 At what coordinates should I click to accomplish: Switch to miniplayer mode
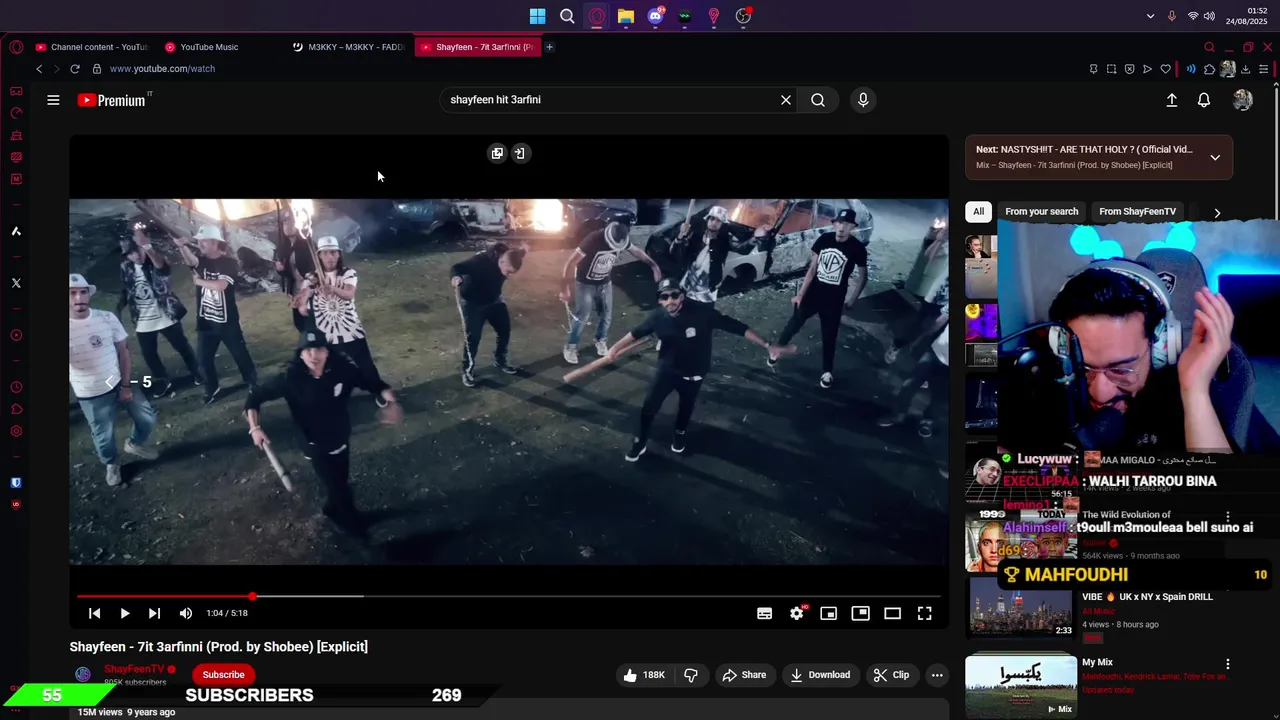828,613
